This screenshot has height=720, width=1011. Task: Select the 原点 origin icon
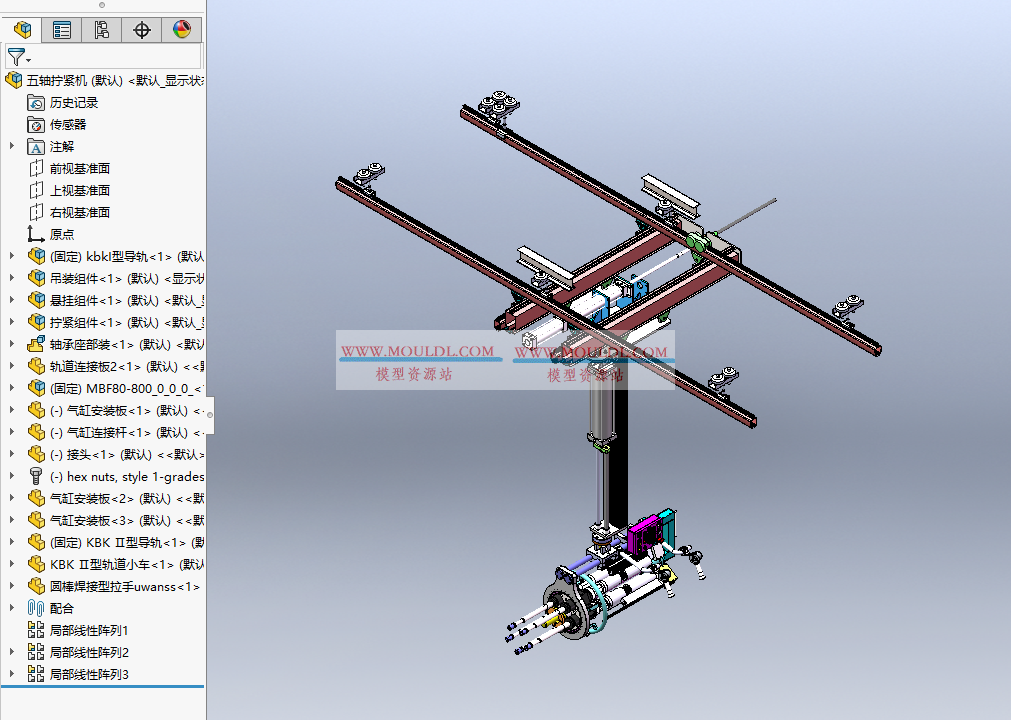36,234
